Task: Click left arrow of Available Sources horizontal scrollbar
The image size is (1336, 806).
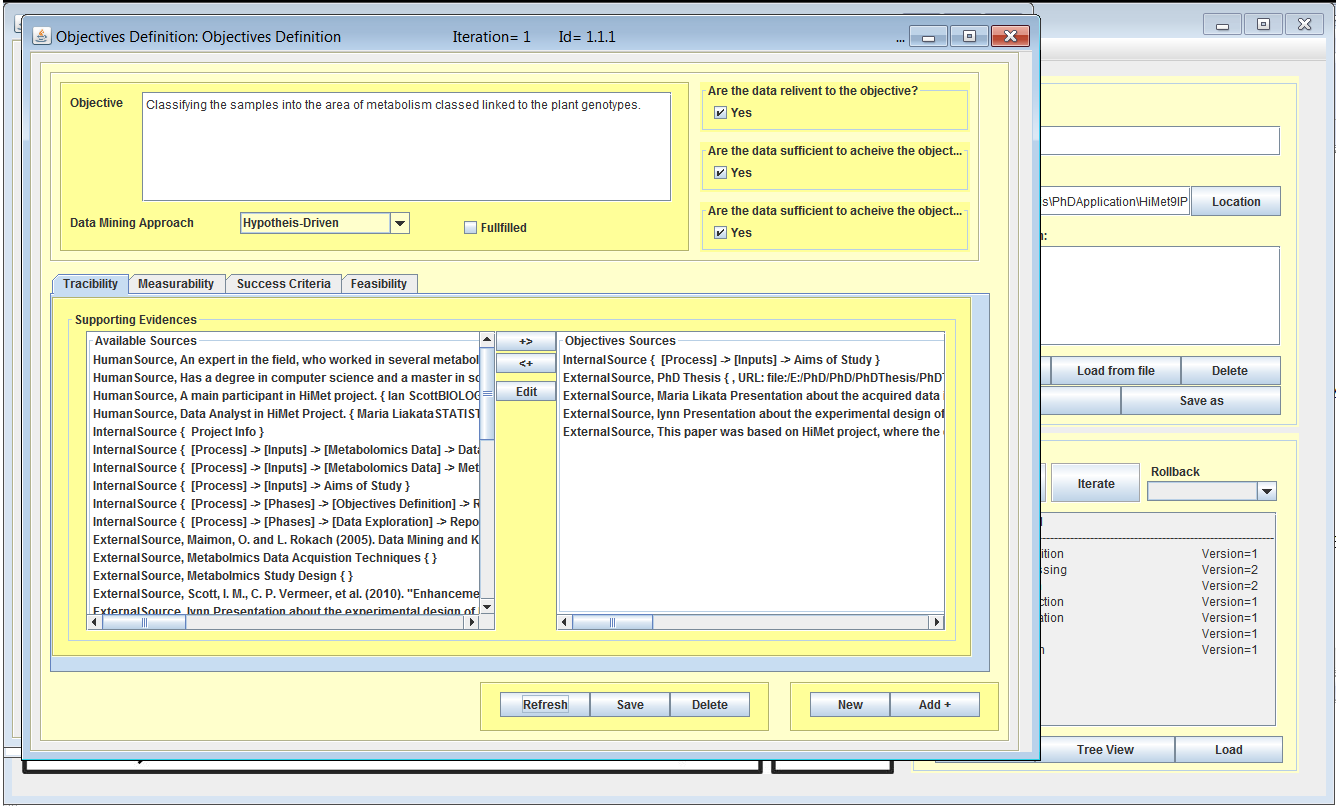Action: coord(95,622)
